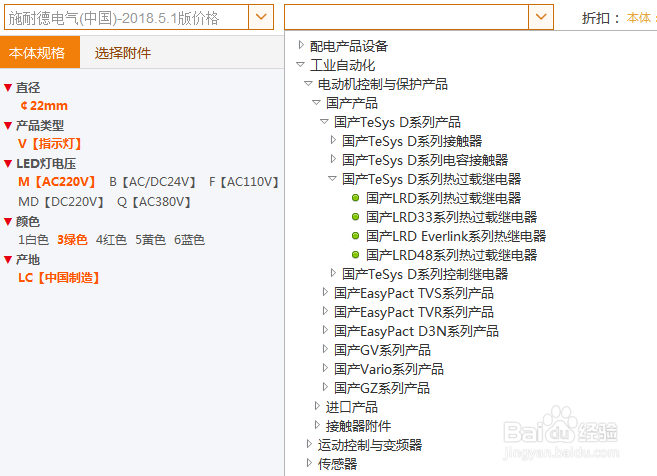Collapse the 颜色 section triangle

coord(8,221)
